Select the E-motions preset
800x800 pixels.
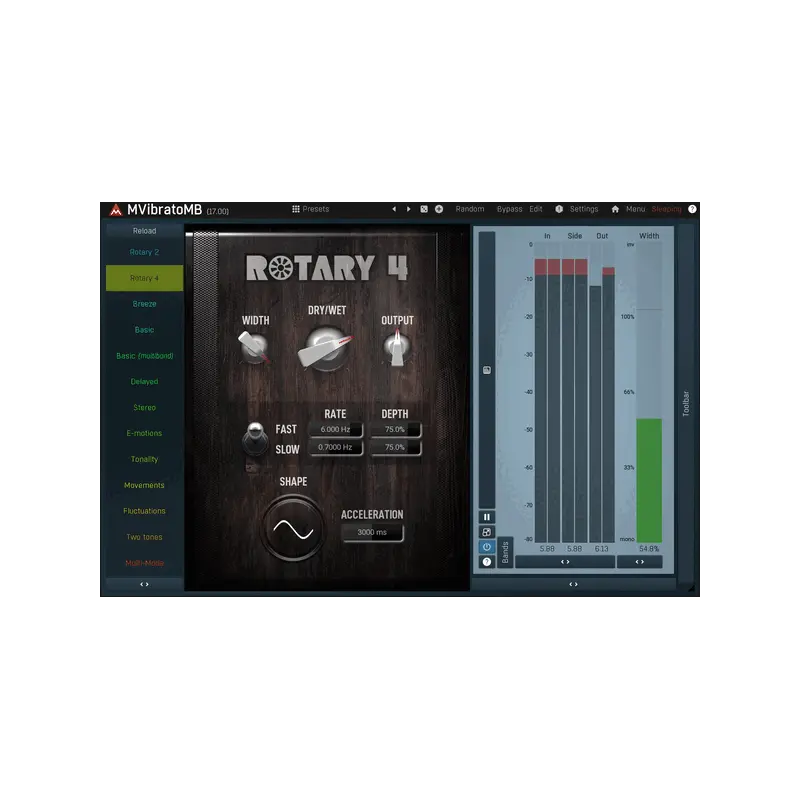(144, 433)
